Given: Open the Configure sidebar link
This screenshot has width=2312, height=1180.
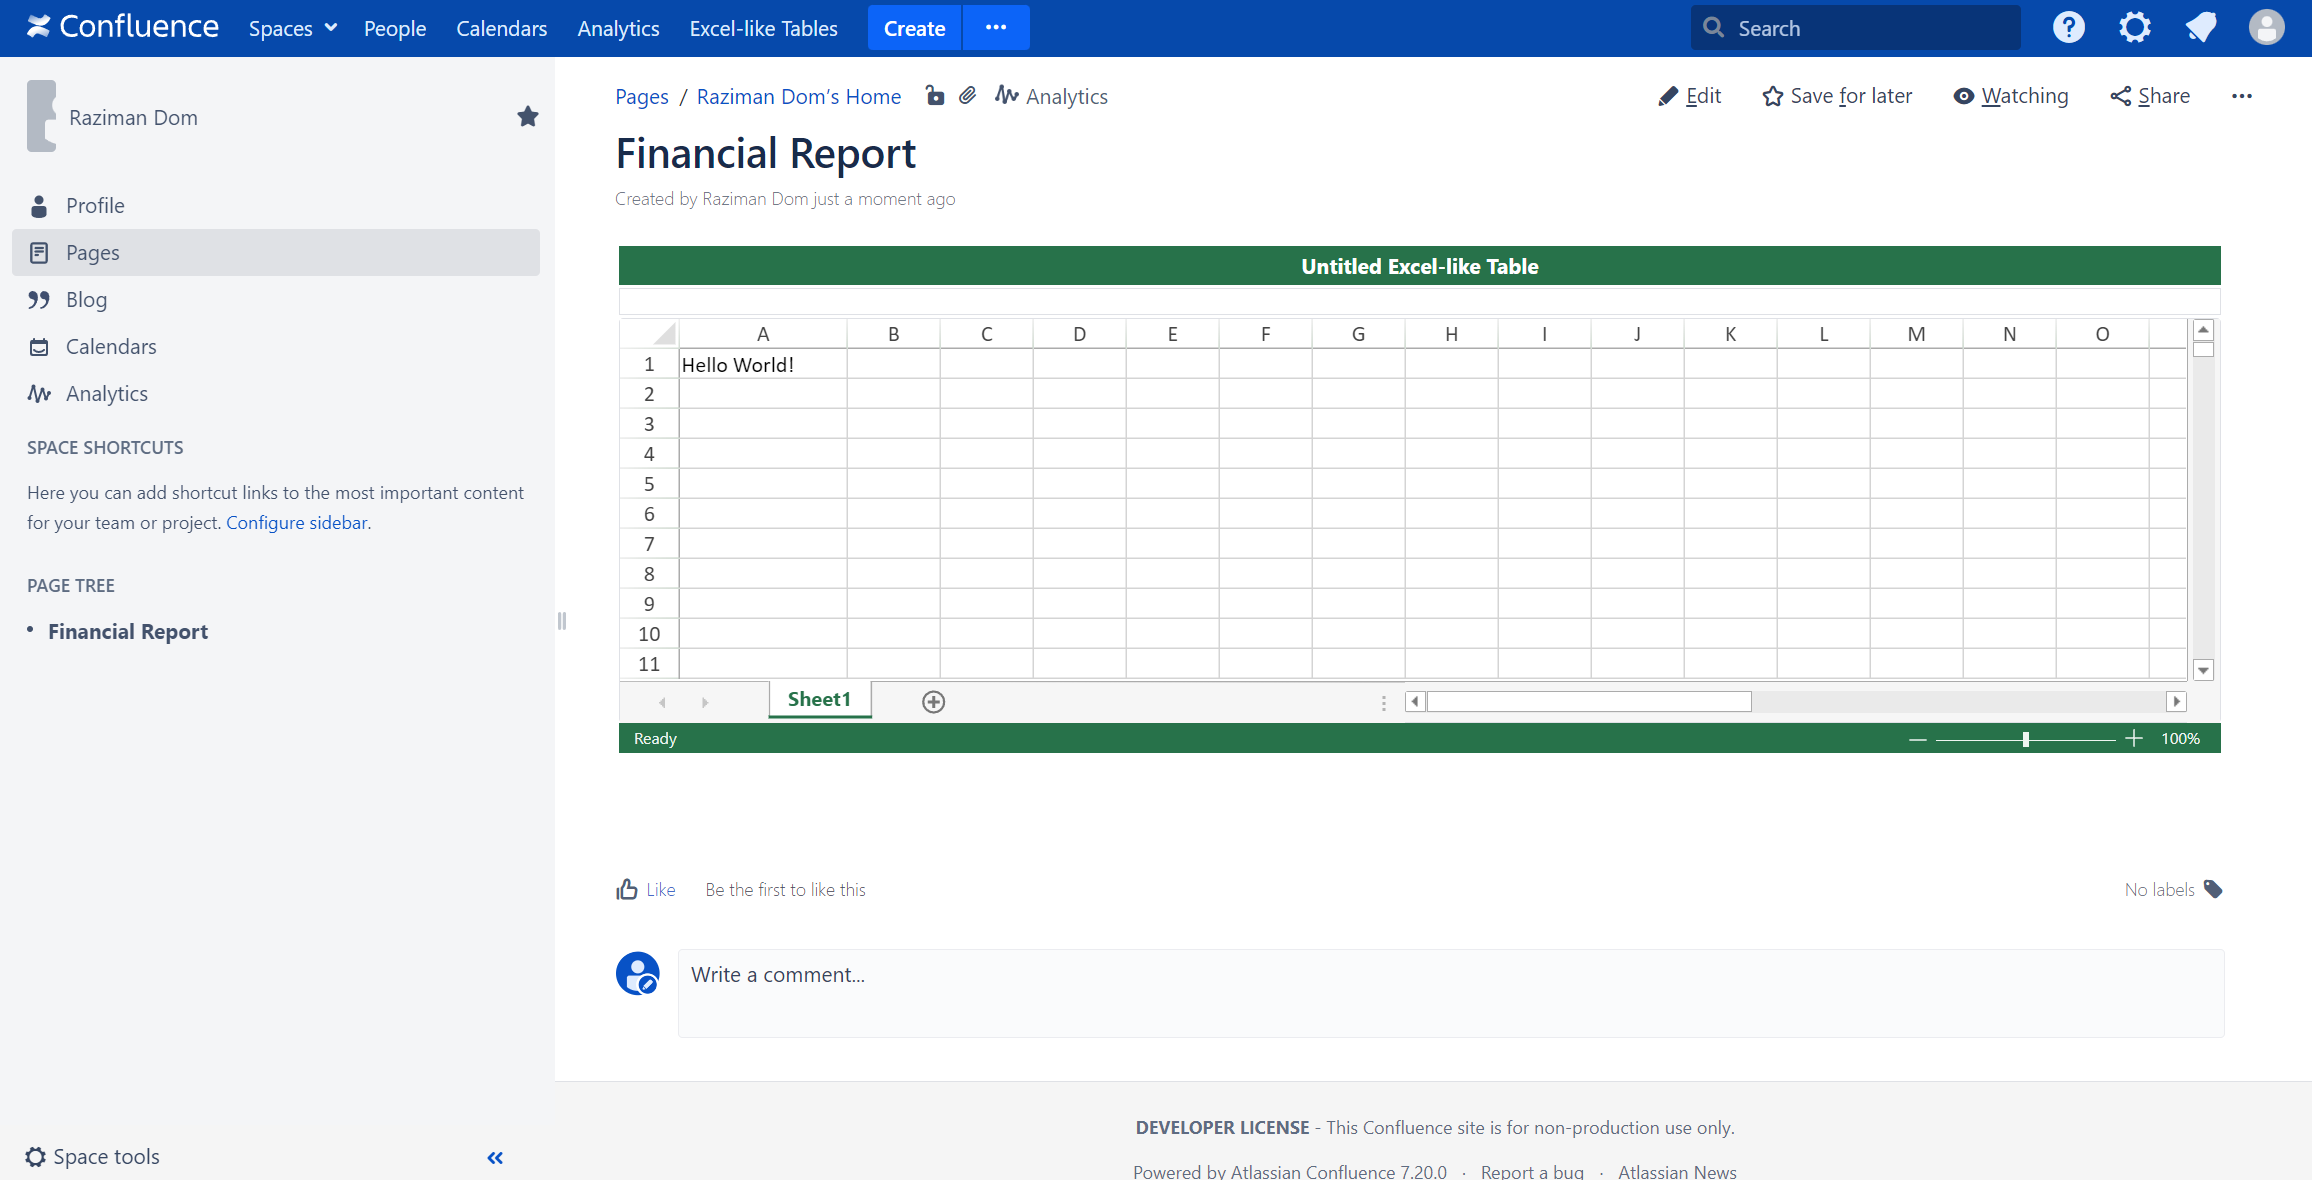Looking at the screenshot, I should click(x=296, y=522).
